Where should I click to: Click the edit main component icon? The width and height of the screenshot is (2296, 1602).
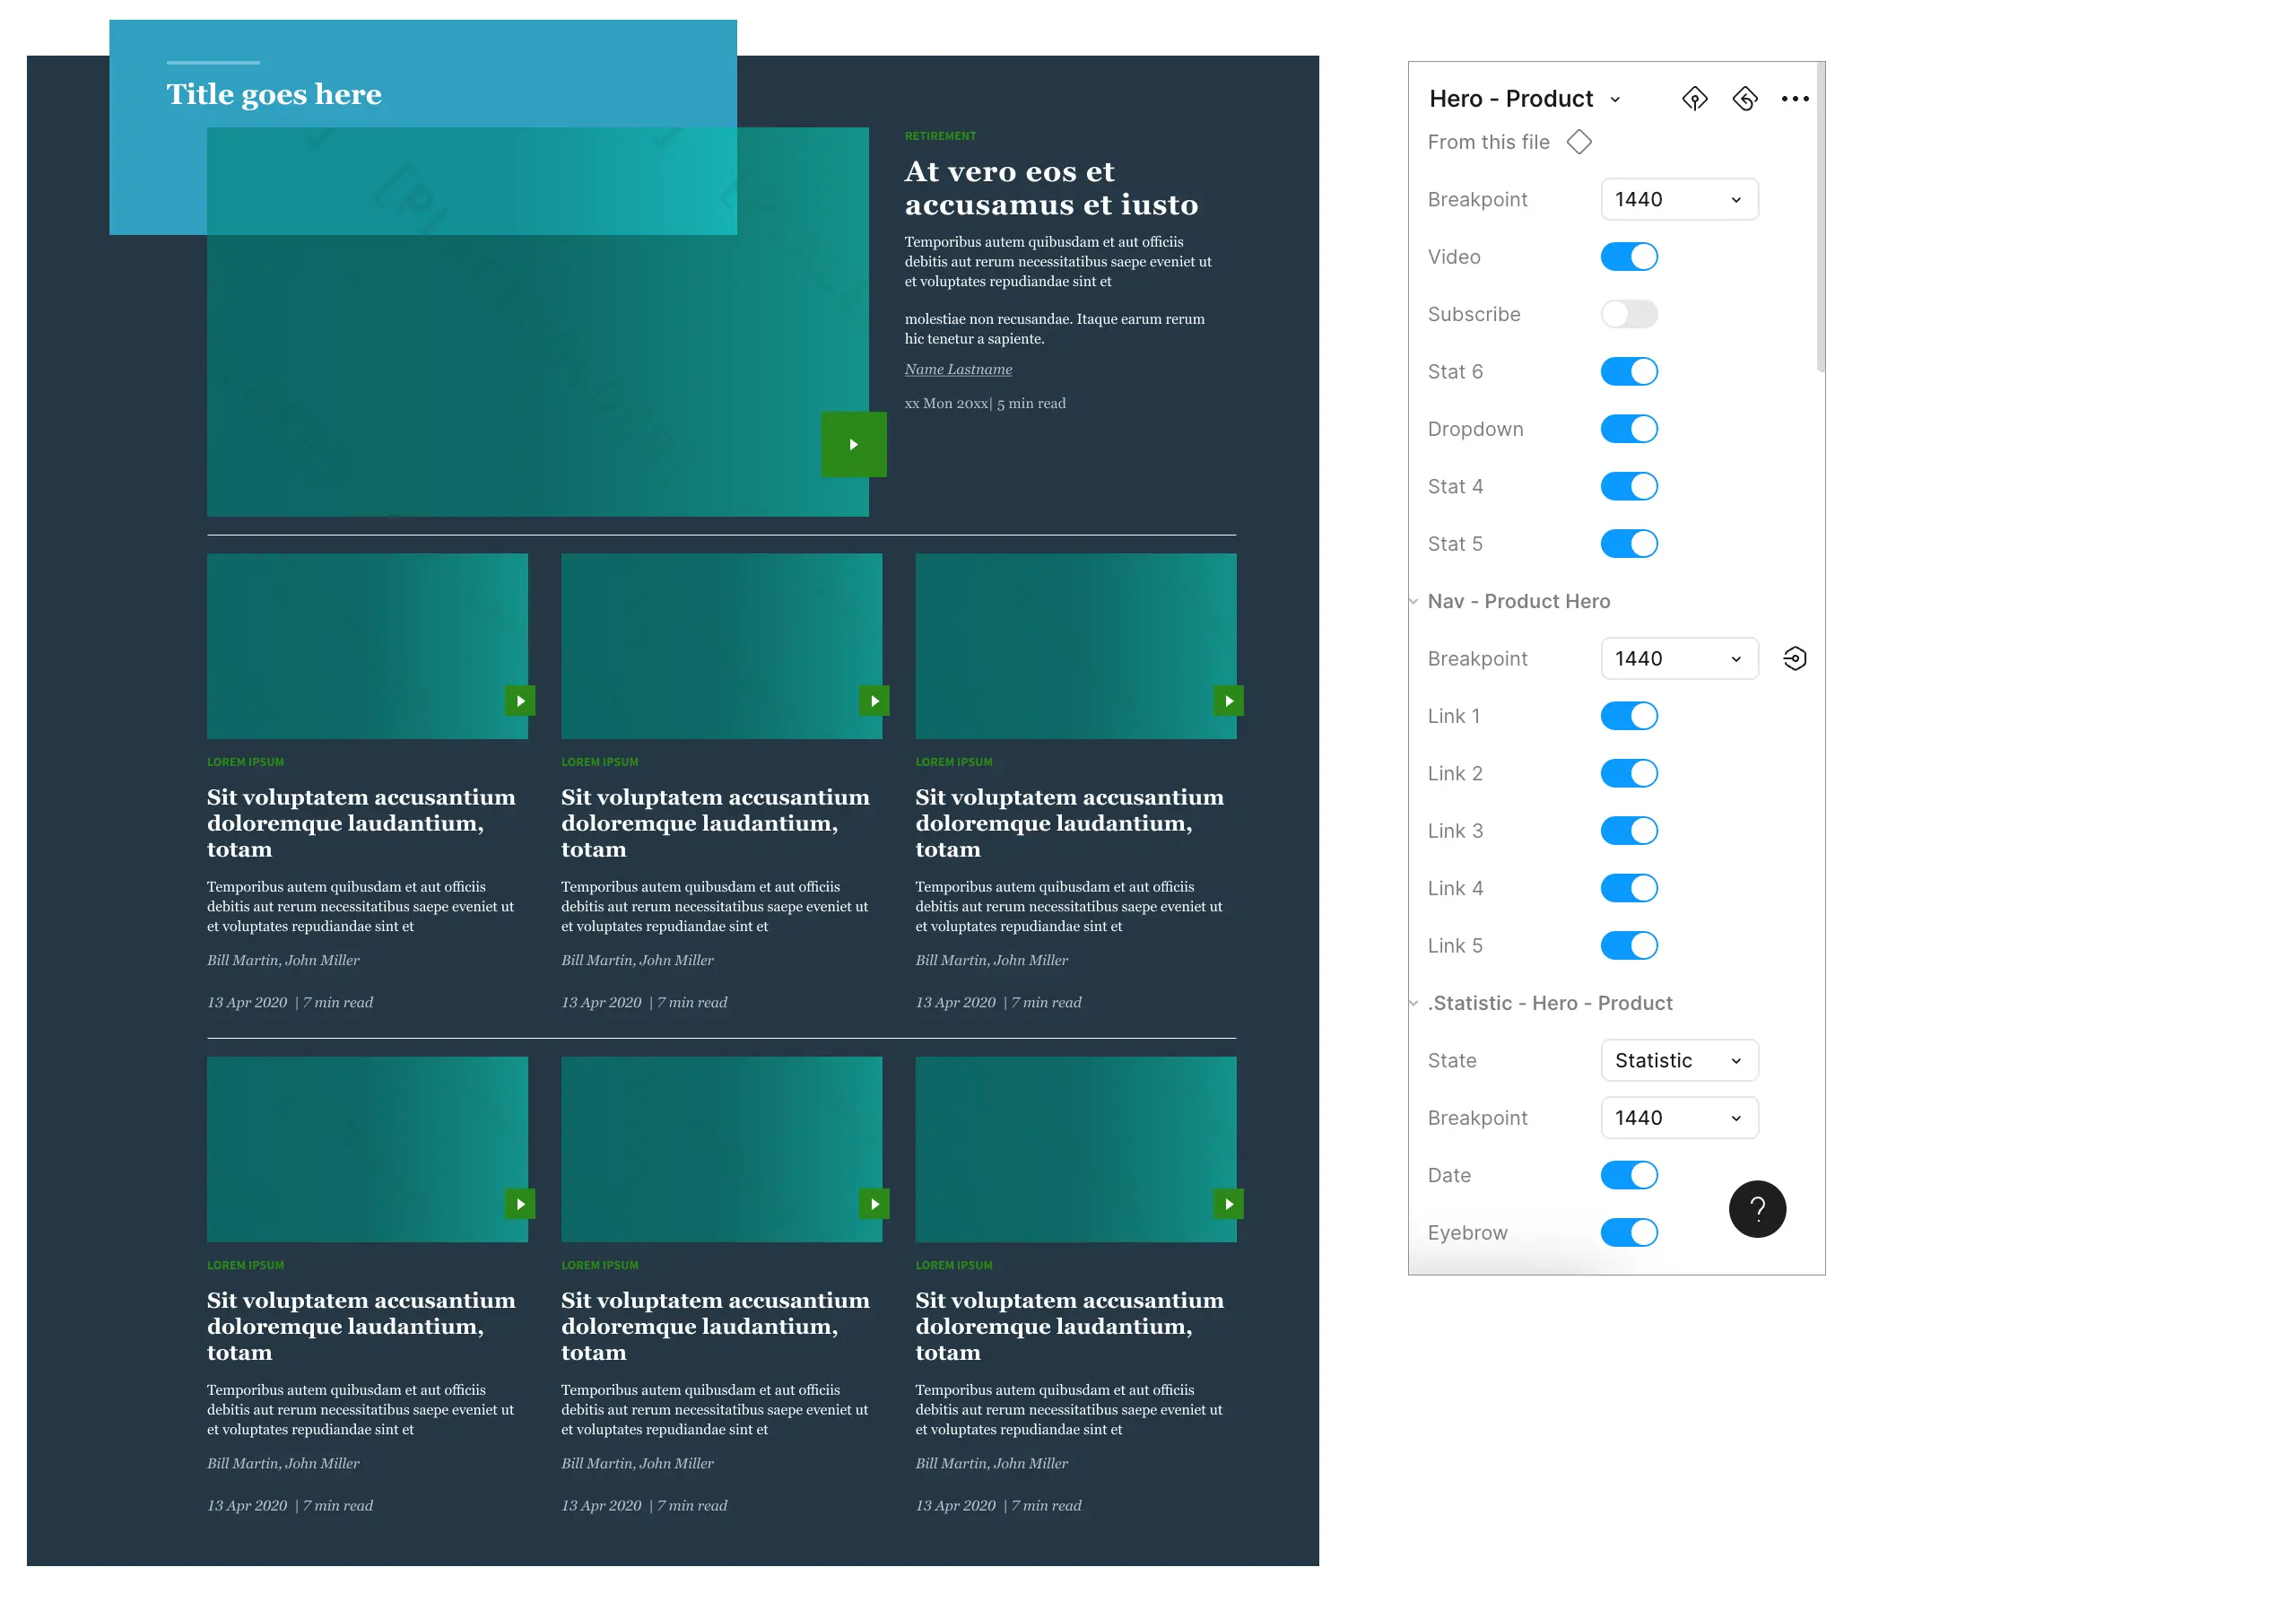coord(1695,98)
